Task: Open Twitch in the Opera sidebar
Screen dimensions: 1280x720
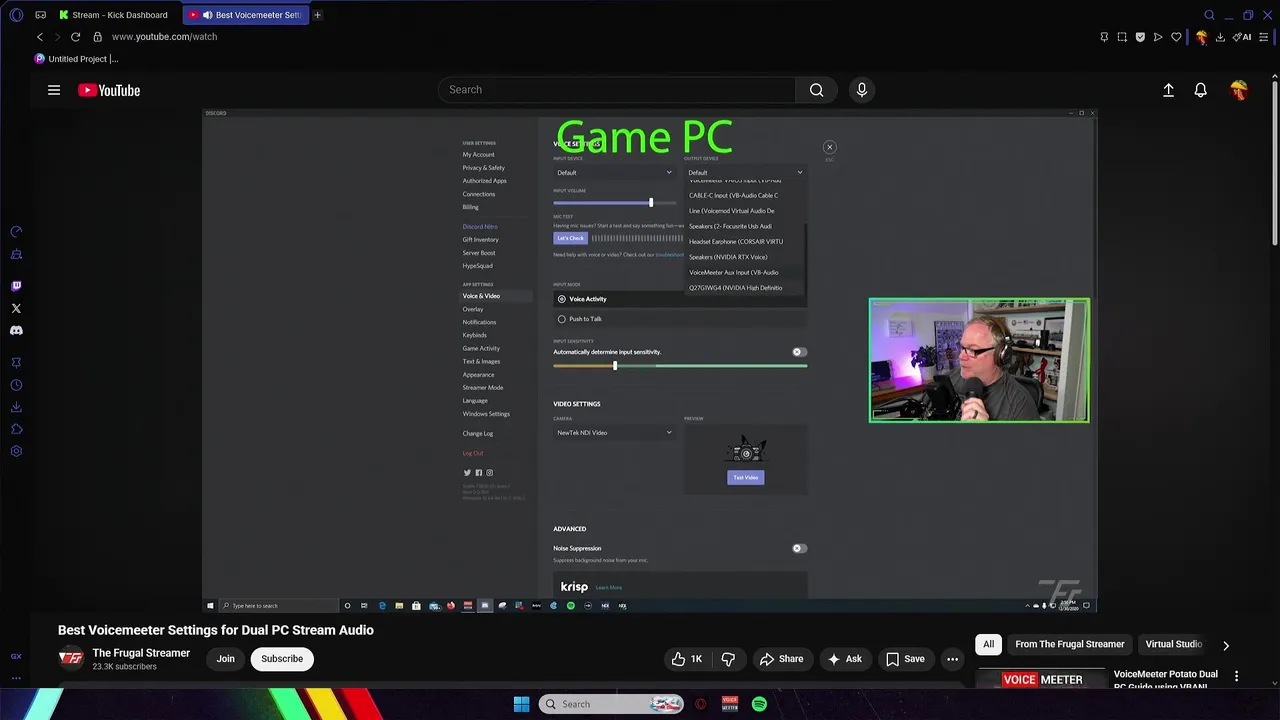Action: pos(16,286)
